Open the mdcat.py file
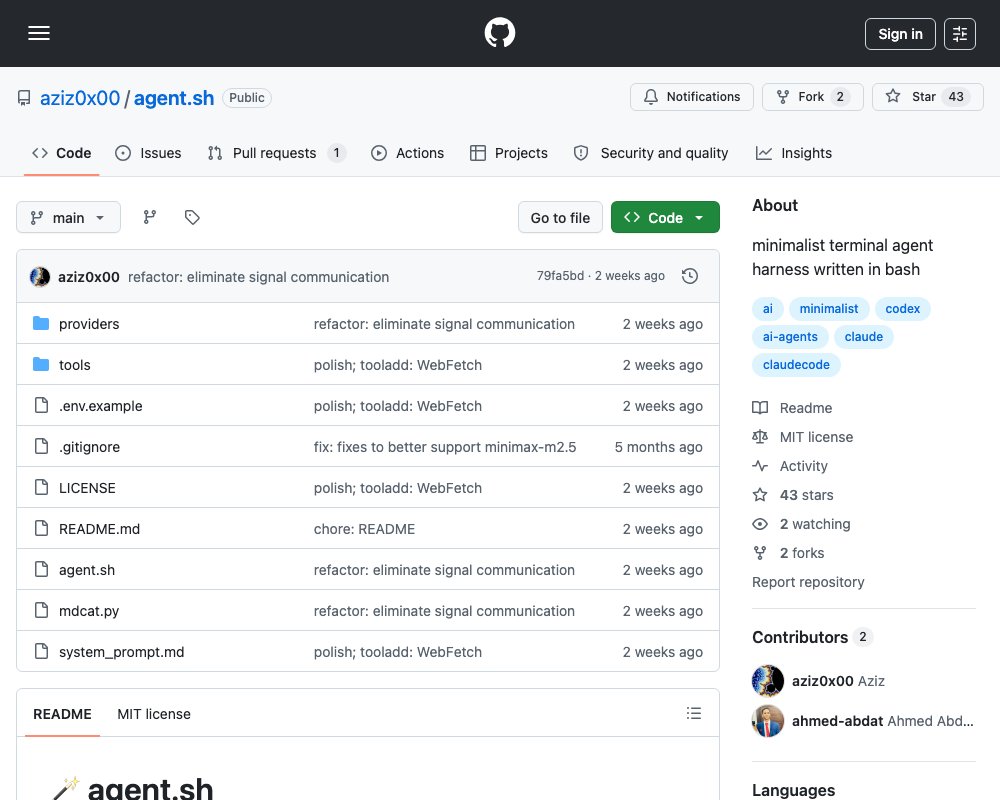This screenshot has width=1000, height=800. pos(89,611)
